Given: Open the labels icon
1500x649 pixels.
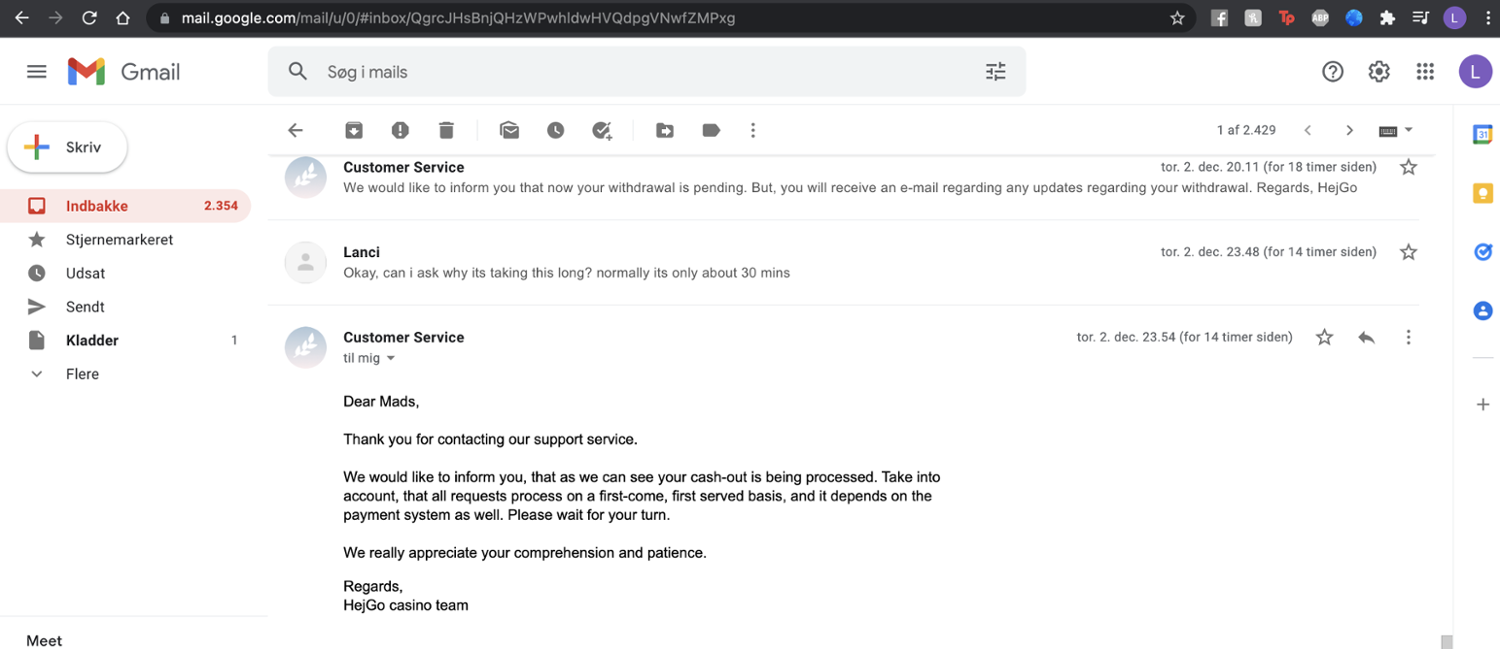Looking at the screenshot, I should click(x=711, y=130).
